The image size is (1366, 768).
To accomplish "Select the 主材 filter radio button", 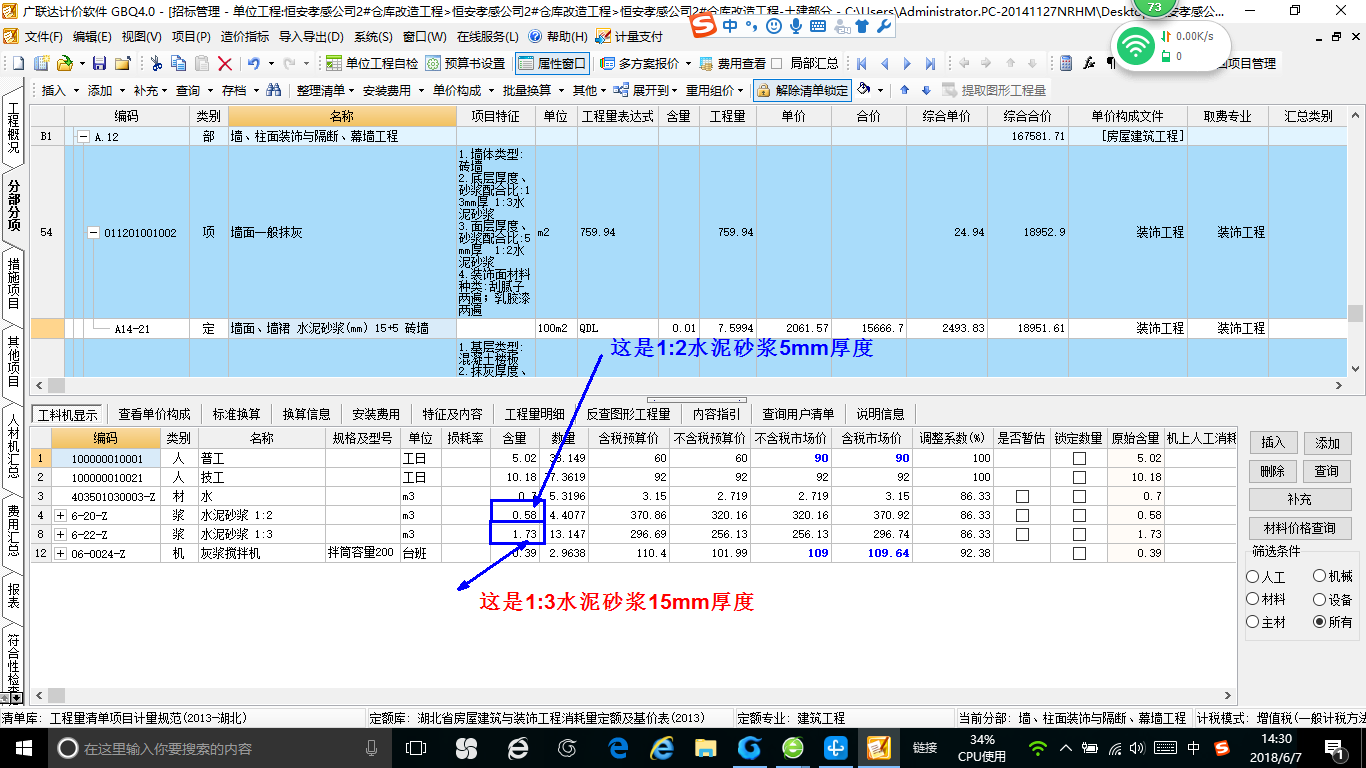I will click(1252, 622).
